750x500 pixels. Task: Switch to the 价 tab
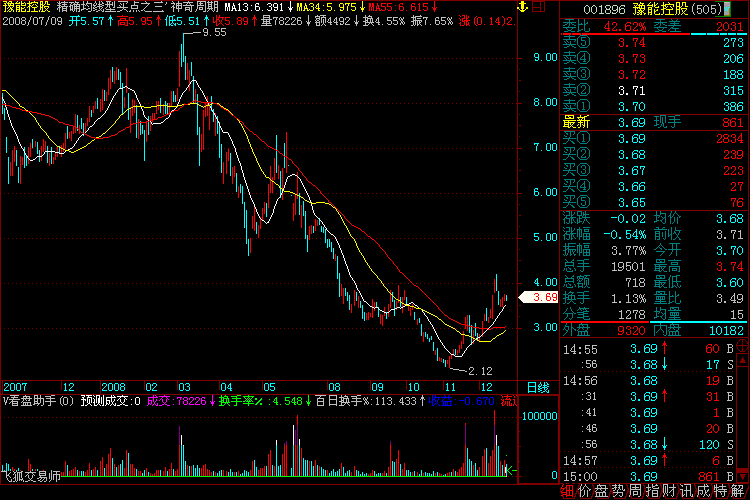(585, 491)
